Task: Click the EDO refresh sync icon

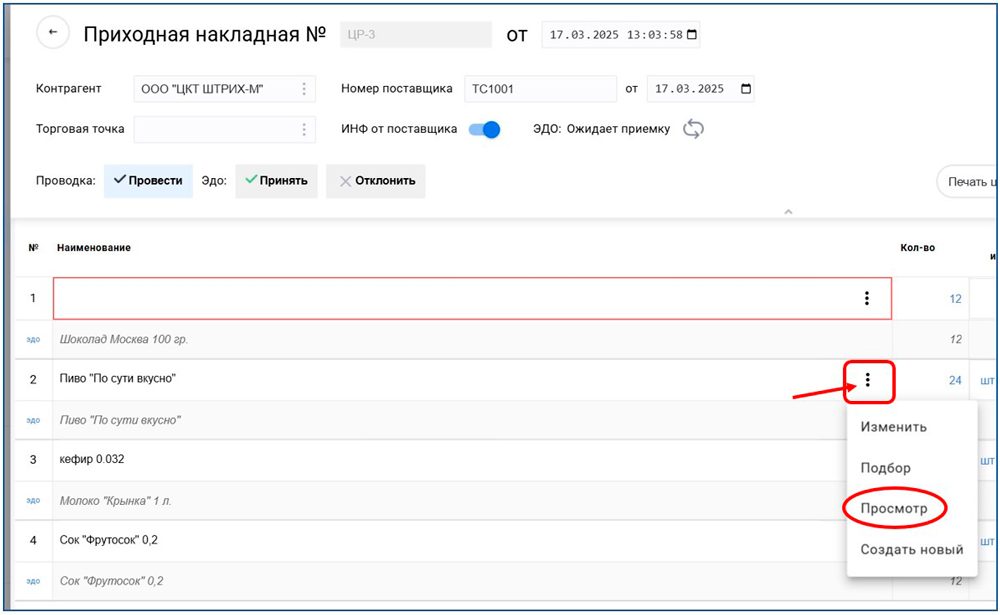Action: 693,129
